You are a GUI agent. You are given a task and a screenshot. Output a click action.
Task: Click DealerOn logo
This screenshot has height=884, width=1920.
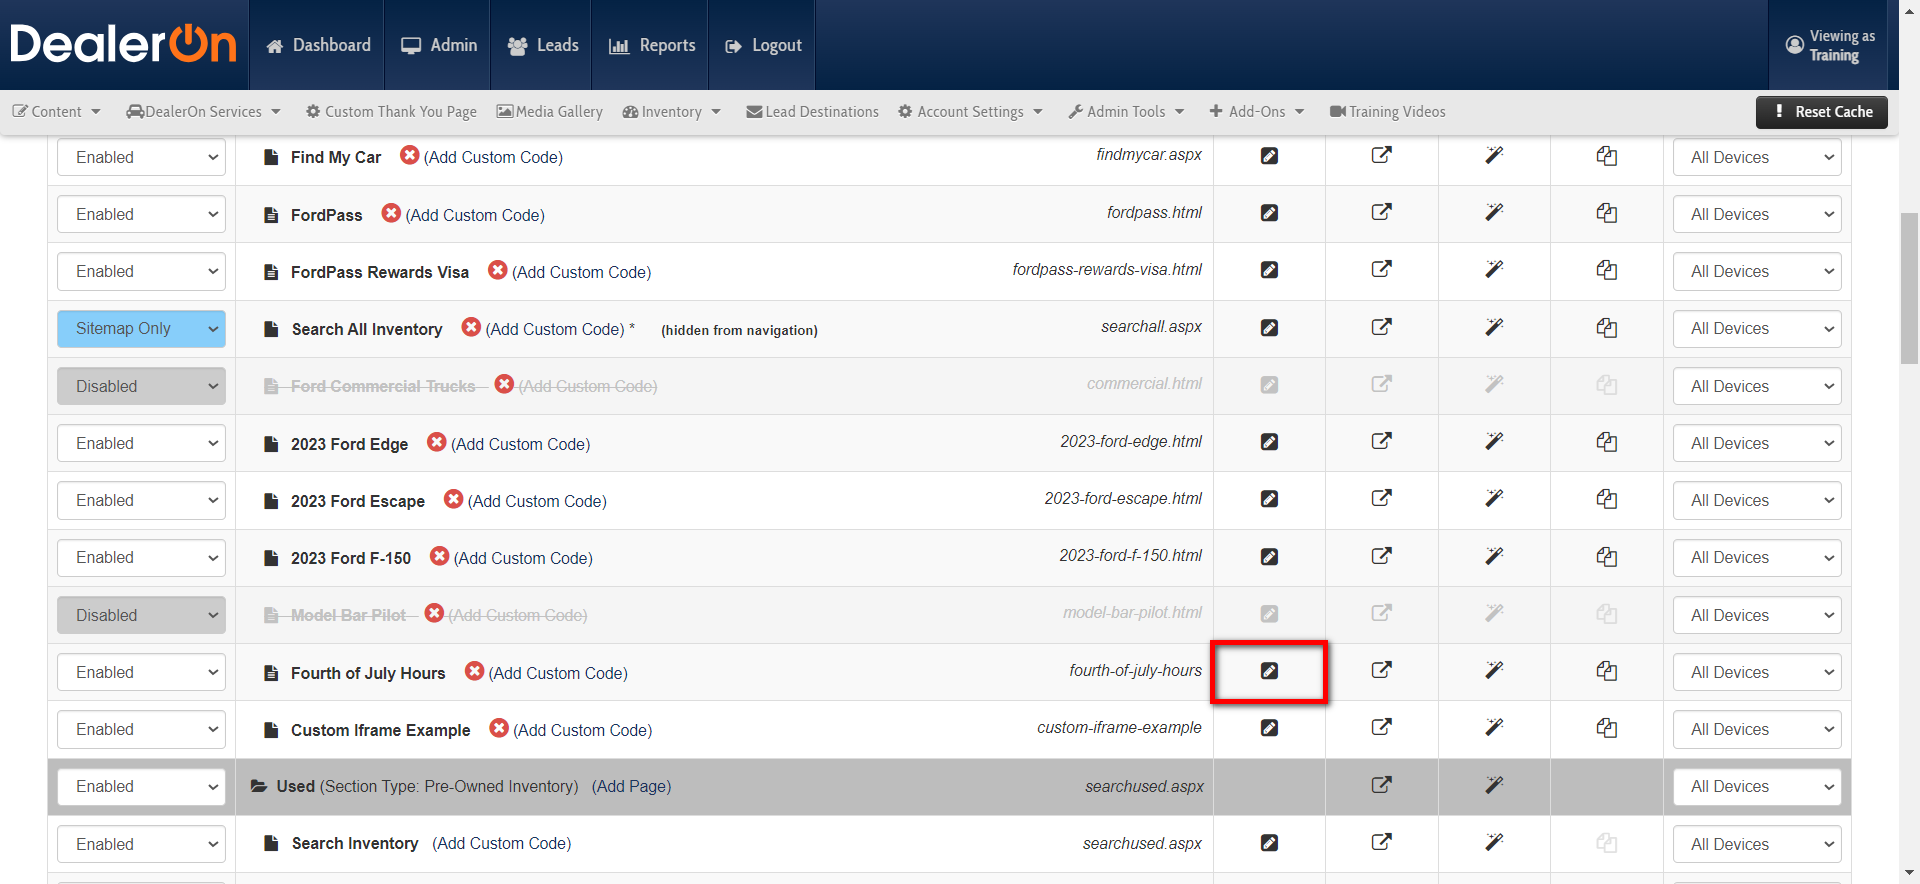123,45
